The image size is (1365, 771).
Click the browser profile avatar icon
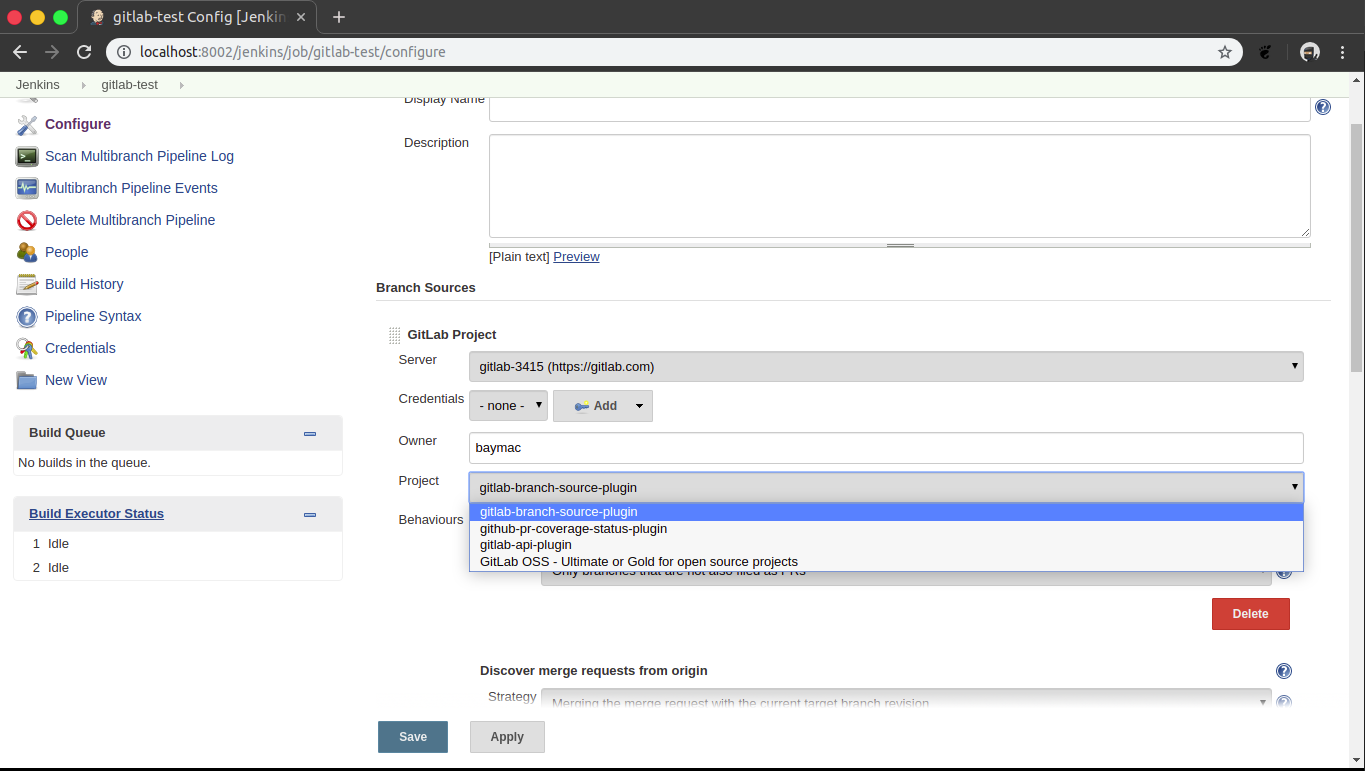[1310, 52]
